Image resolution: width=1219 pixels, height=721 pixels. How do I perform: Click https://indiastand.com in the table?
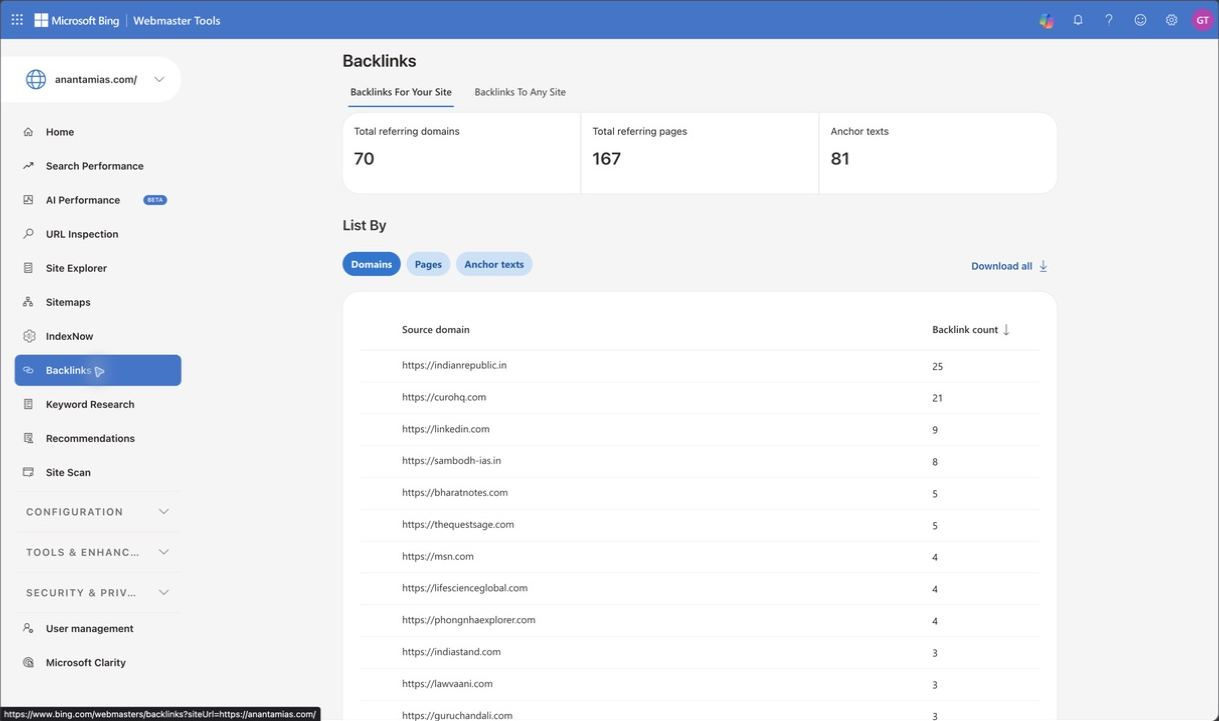coord(451,652)
